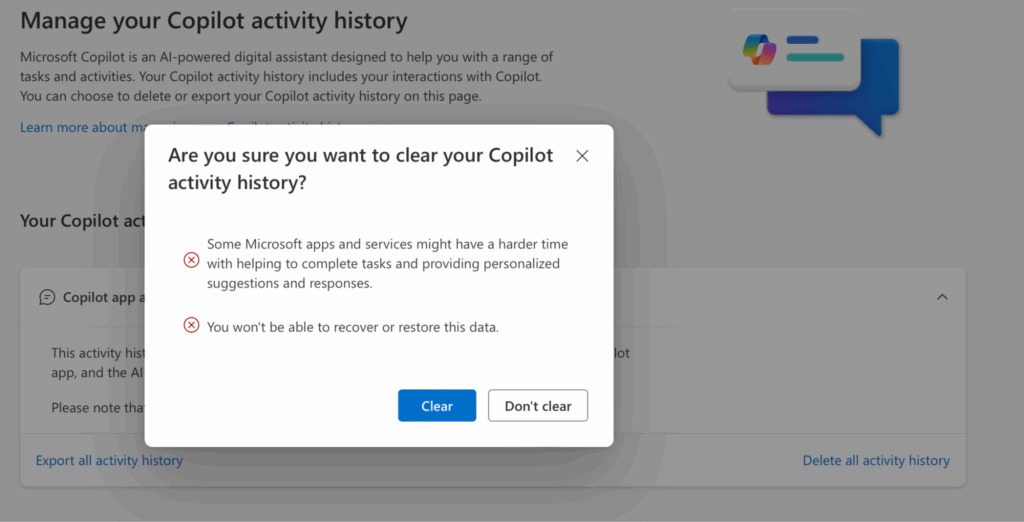Click the Copilot app chat bubble icon
Image resolution: width=1024 pixels, height=522 pixels.
47,297
